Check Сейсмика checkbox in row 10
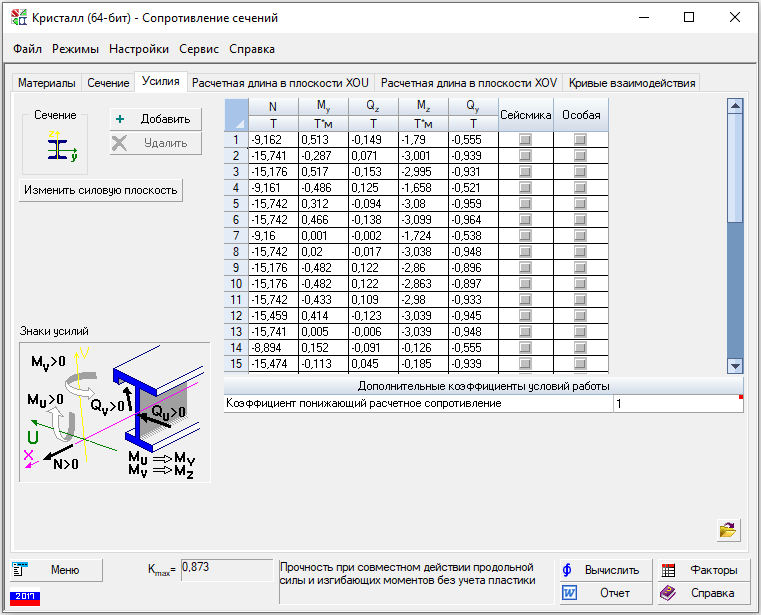Screen dimensions: 761x615 (x=525, y=284)
